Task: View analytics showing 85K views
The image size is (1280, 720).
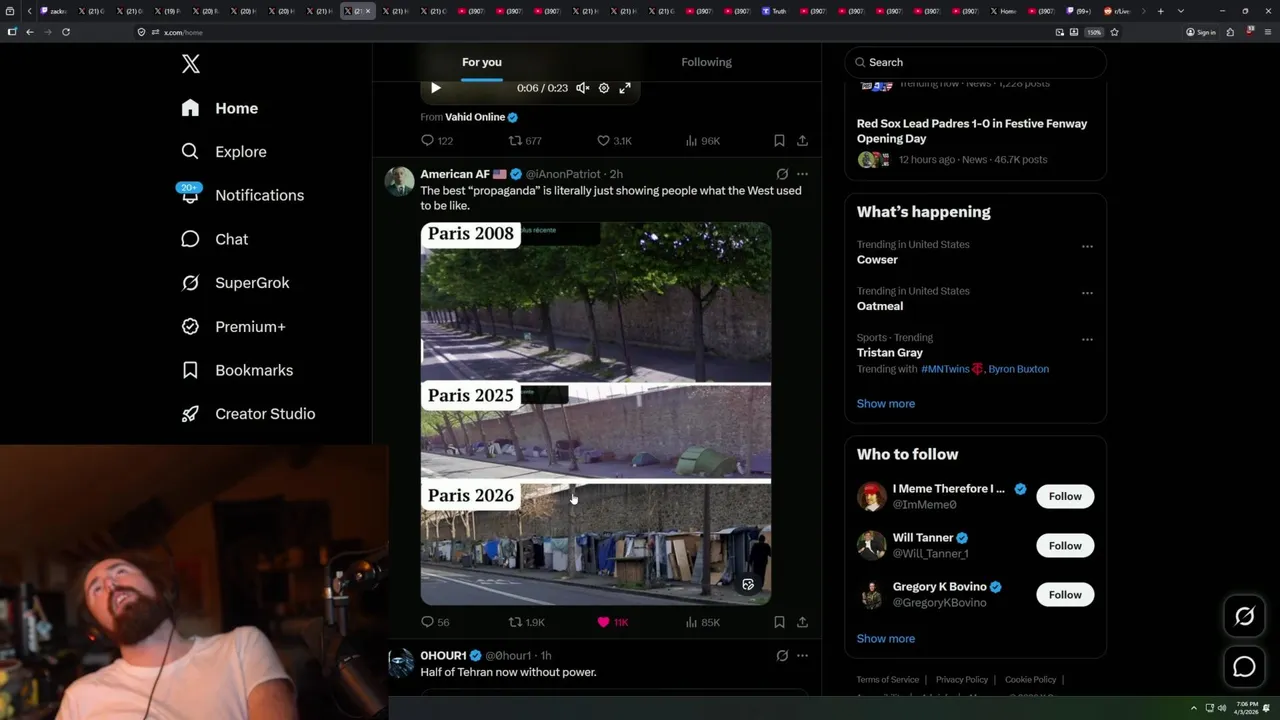Action: pyautogui.click(x=702, y=622)
